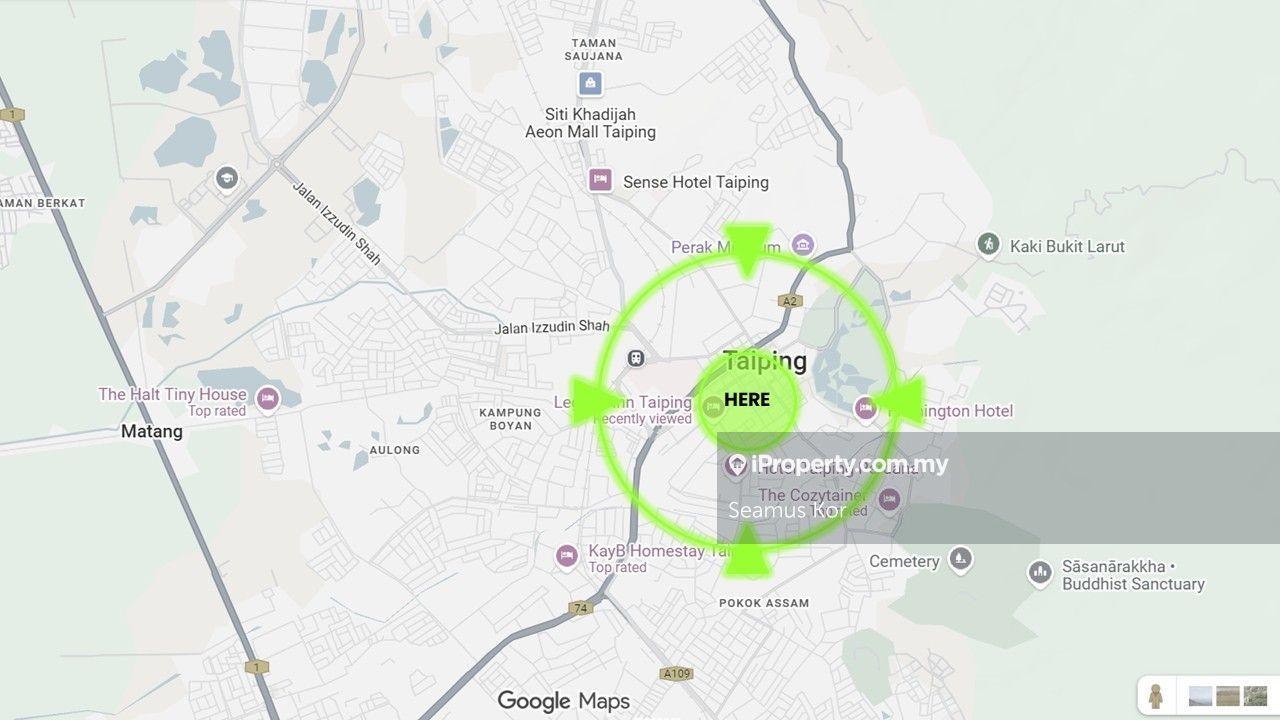1280x720 pixels.
Task: Select the Flemington Hotel lodging pin
Action: 866,408
